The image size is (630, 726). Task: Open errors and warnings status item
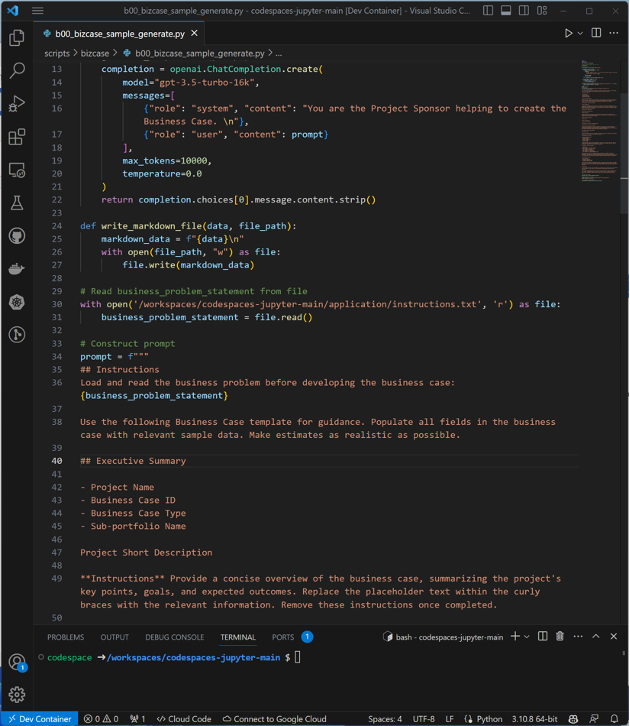click(101, 719)
